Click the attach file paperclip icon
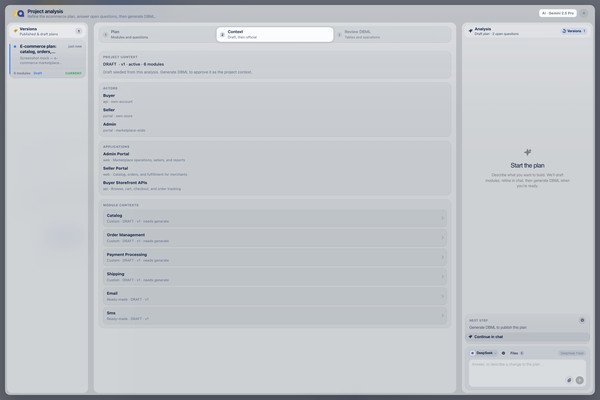 (x=569, y=380)
